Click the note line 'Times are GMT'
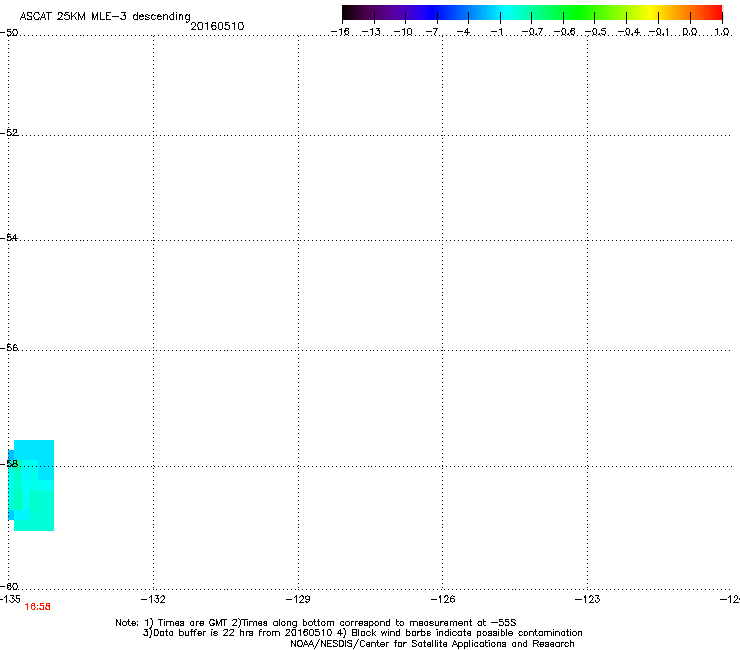The height and width of the screenshot is (650, 740). pyautogui.click(x=193, y=623)
